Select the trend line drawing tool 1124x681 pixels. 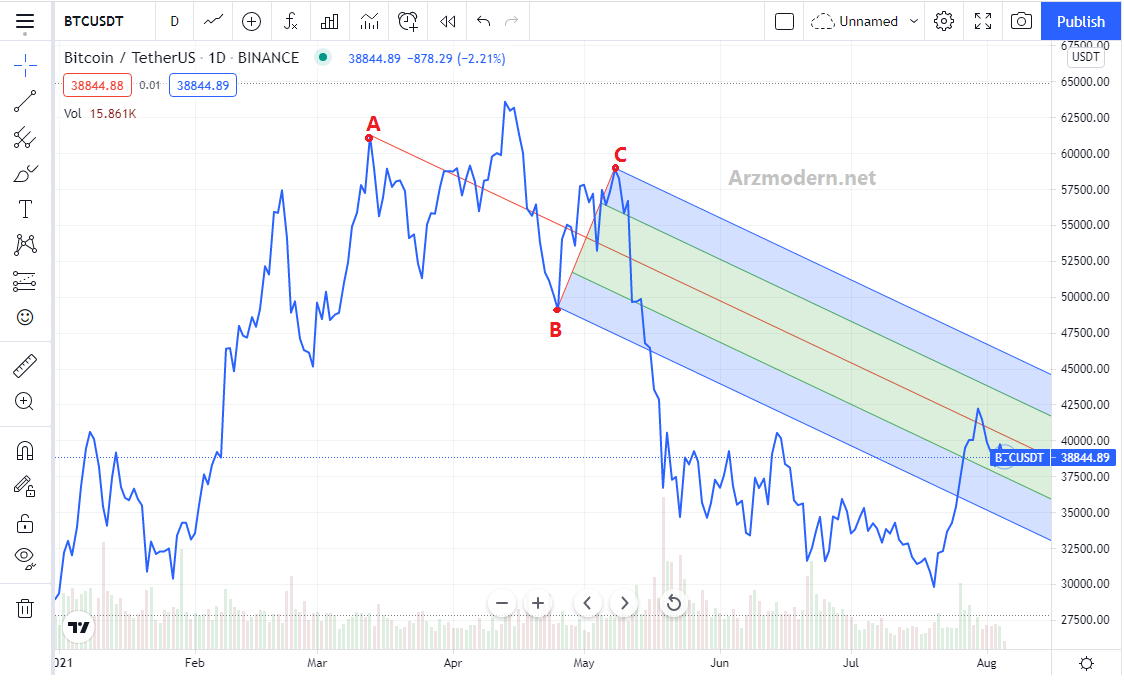(25, 101)
